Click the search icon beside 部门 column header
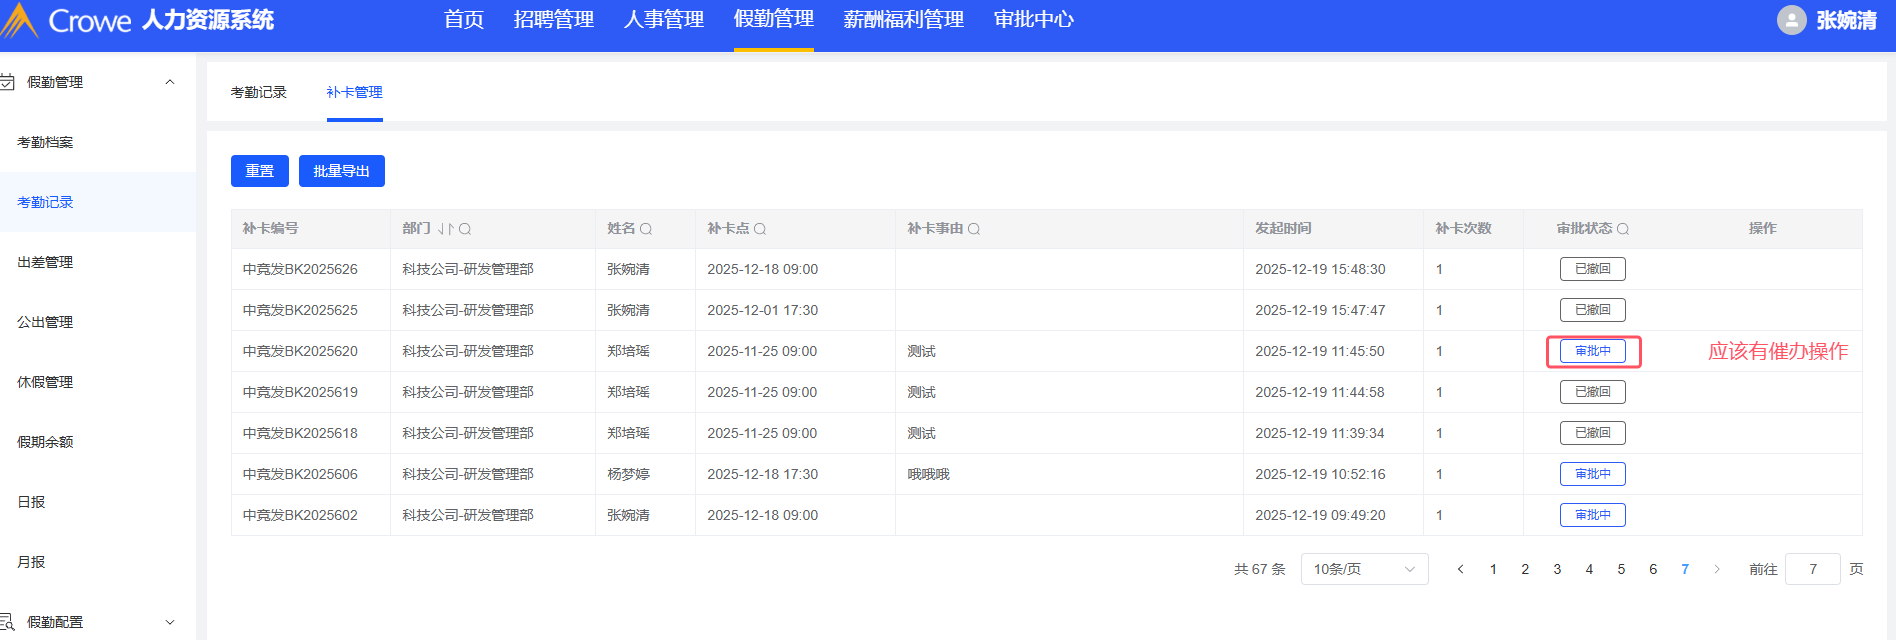 click(x=465, y=229)
